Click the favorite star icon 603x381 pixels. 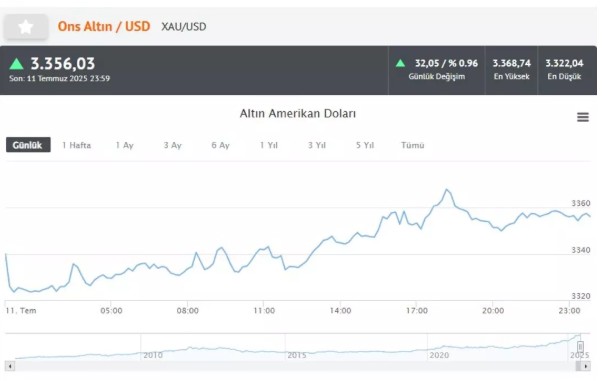pos(26,27)
